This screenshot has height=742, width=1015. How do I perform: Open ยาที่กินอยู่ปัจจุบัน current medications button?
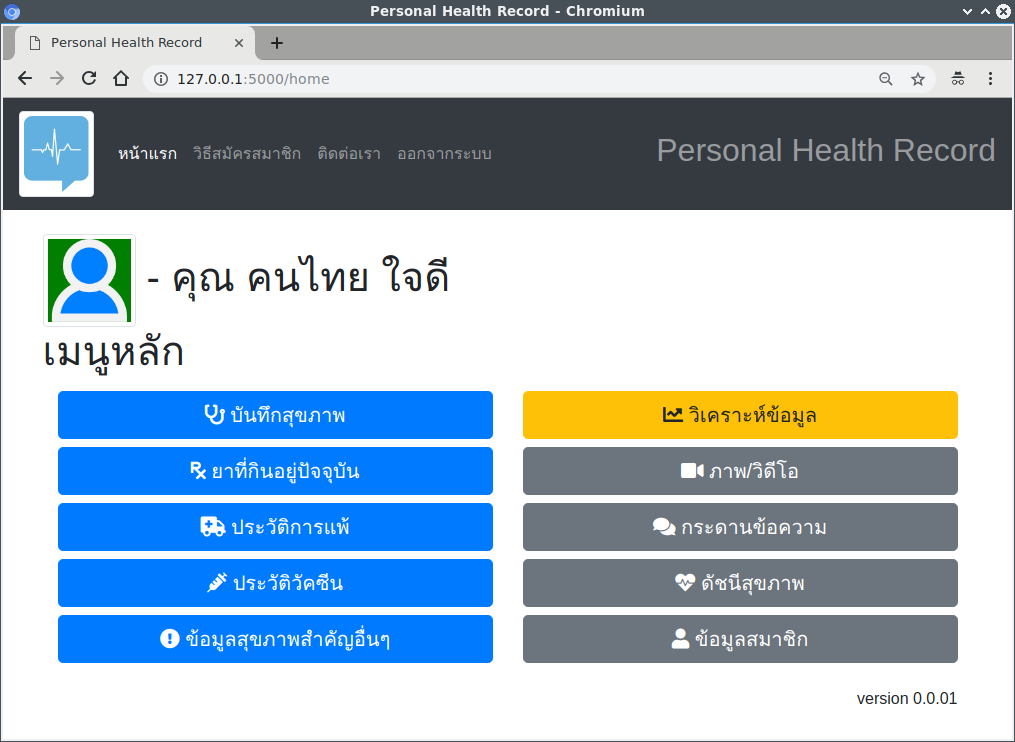(x=275, y=471)
